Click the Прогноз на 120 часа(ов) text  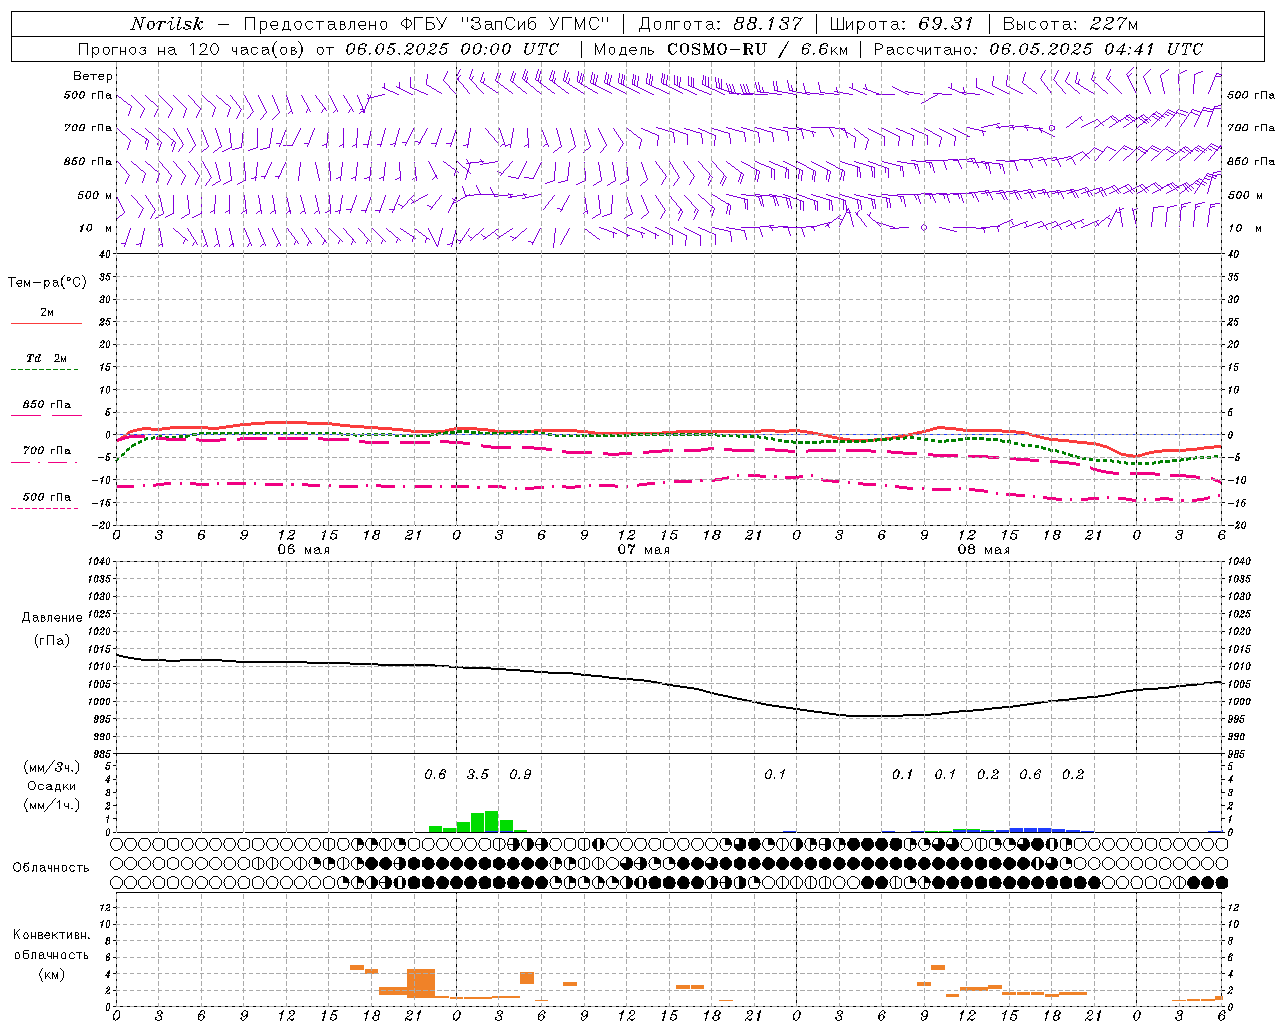(192, 49)
